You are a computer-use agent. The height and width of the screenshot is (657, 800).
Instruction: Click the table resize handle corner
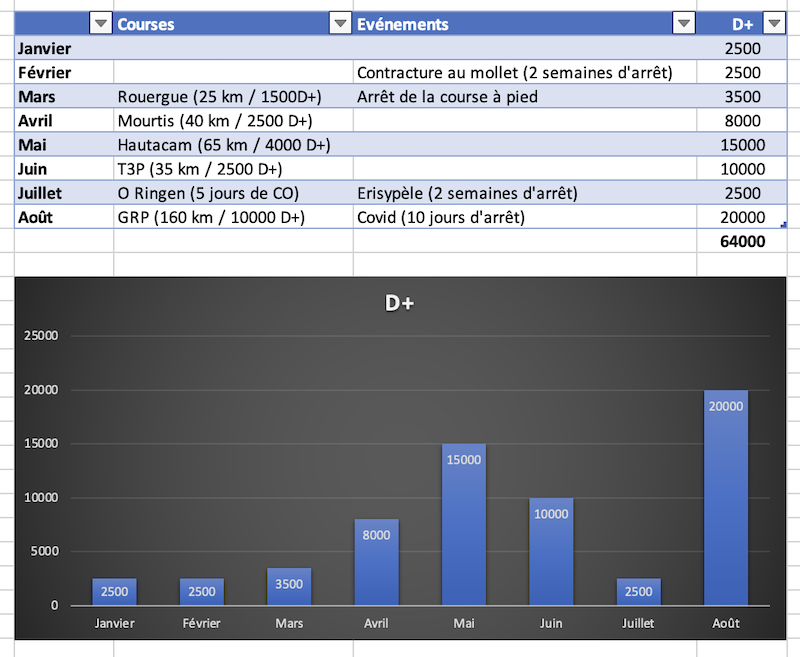[787, 226]
